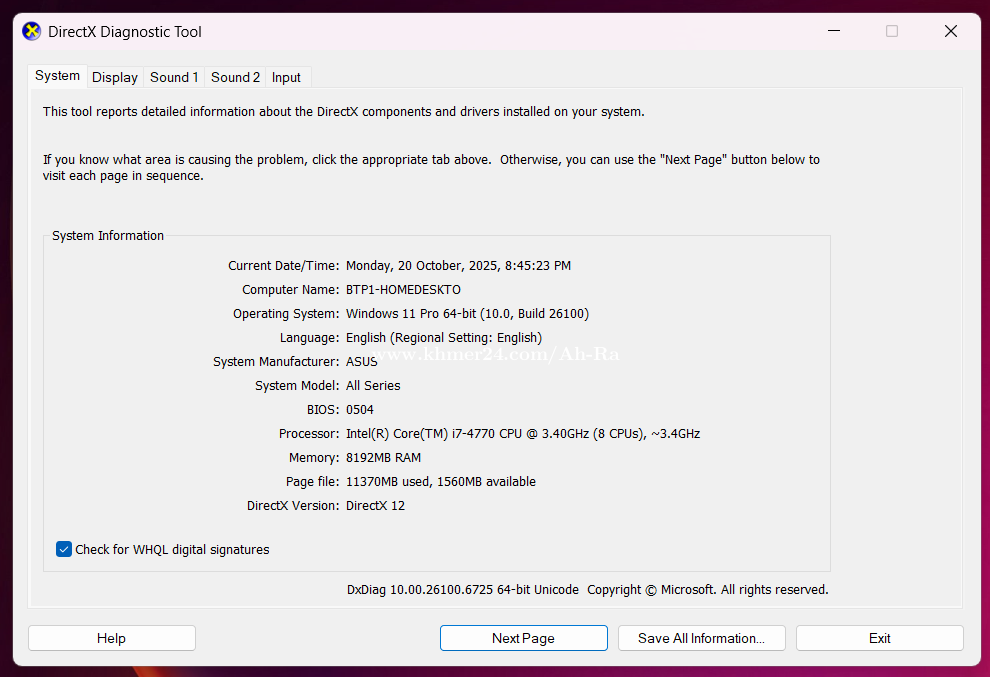Viewport: 990px width, 677px height.
Task: Click the Windows 11 Pro operating system value
Action: click(467, 314)
